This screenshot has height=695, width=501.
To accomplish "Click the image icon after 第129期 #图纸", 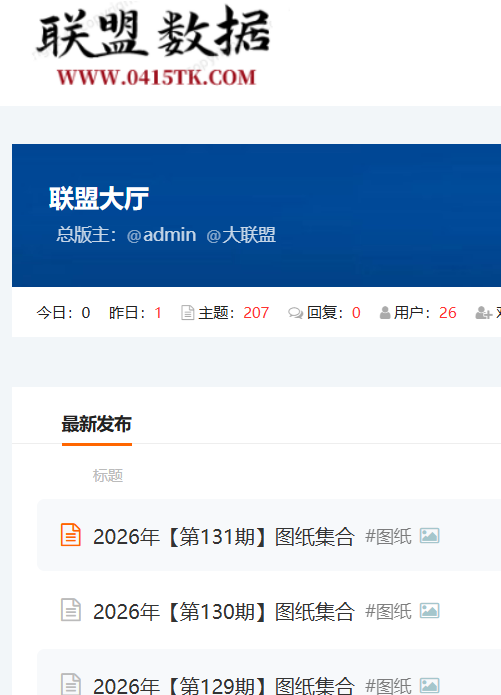I will (430, 685).
